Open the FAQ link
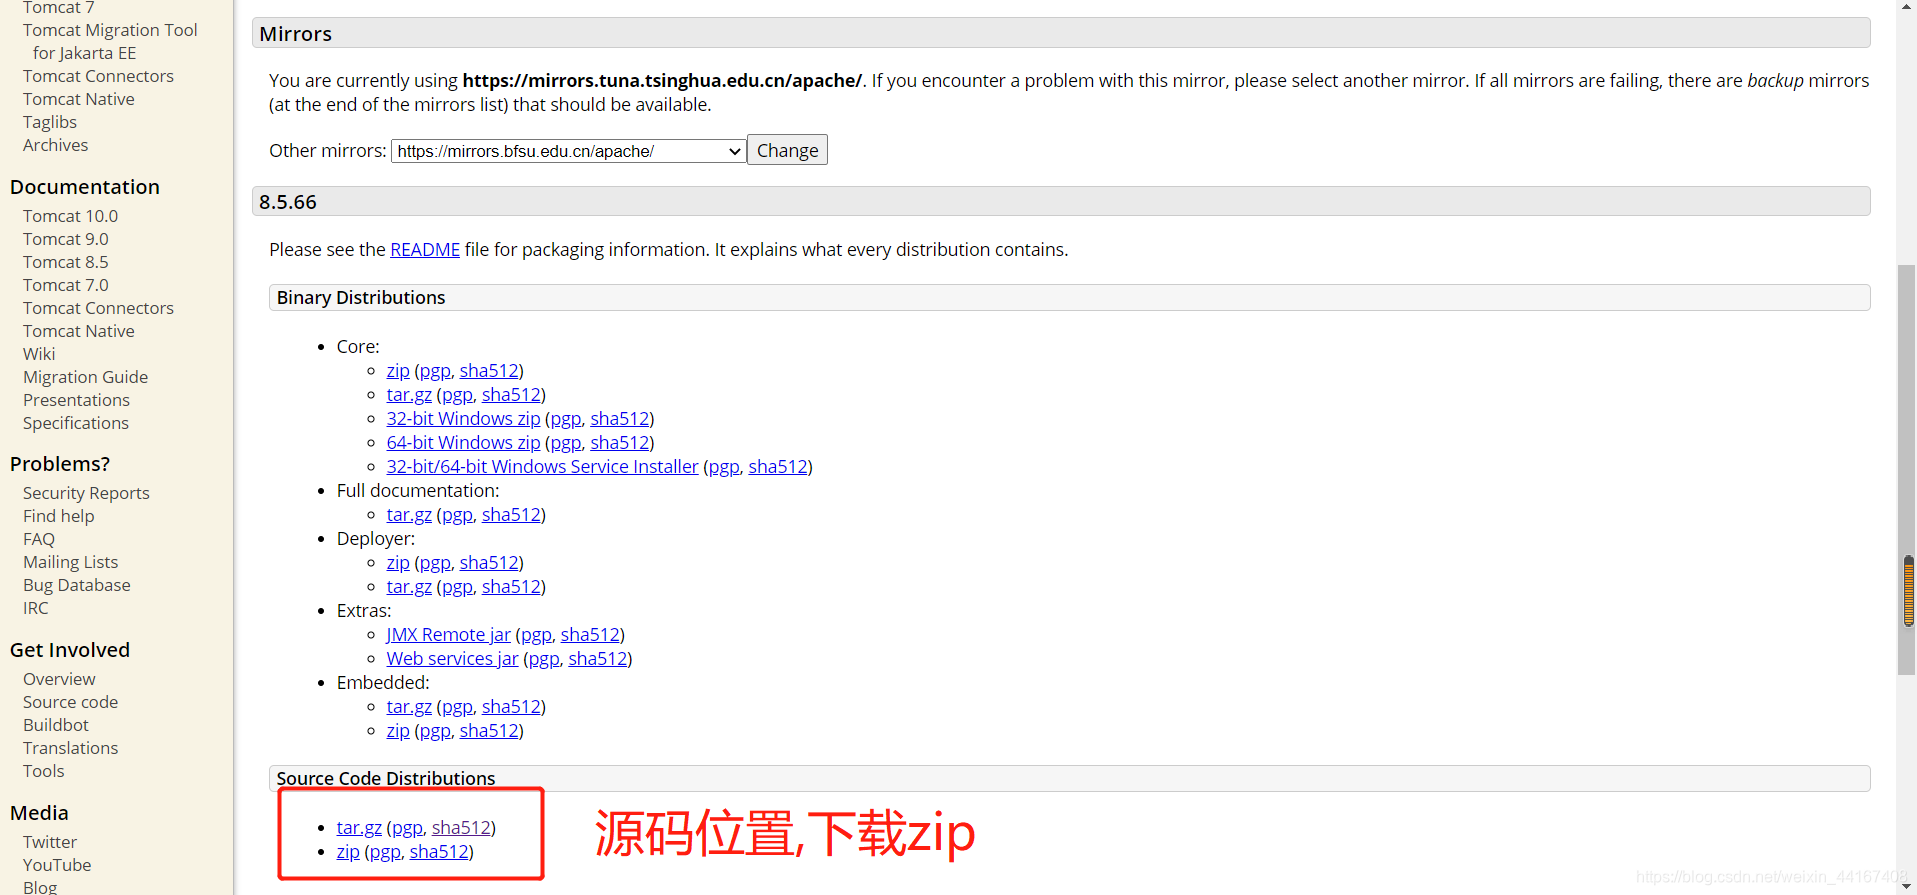This screenshot has width=1917, height=895. coord(39,539)
